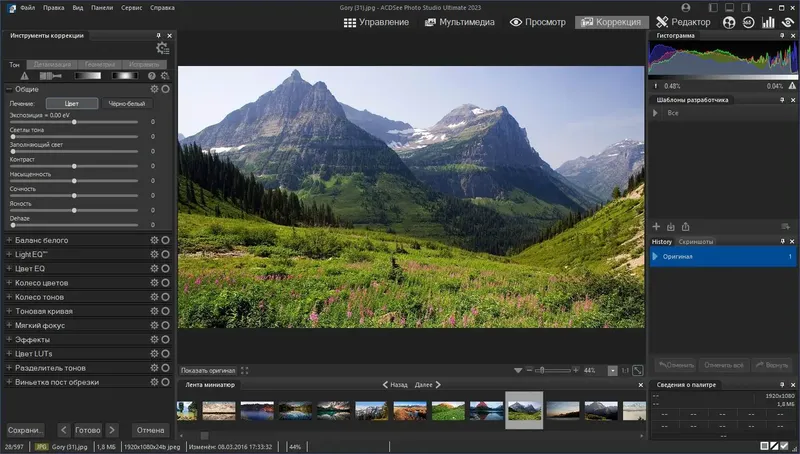Collapse the Общие section

pyautogui.click(x=9, y=89)
